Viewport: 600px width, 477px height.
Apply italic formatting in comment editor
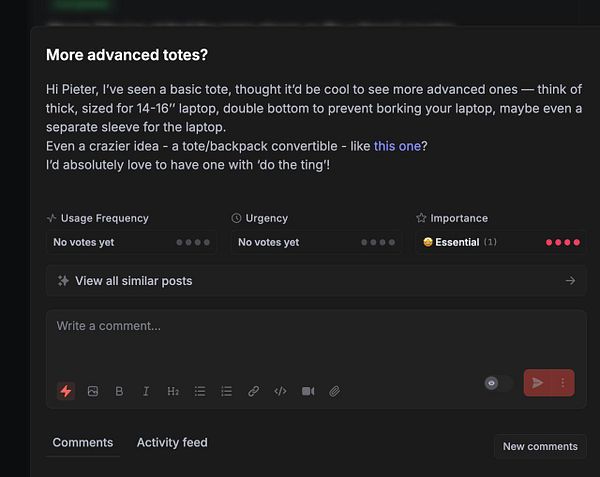[146, 391]
